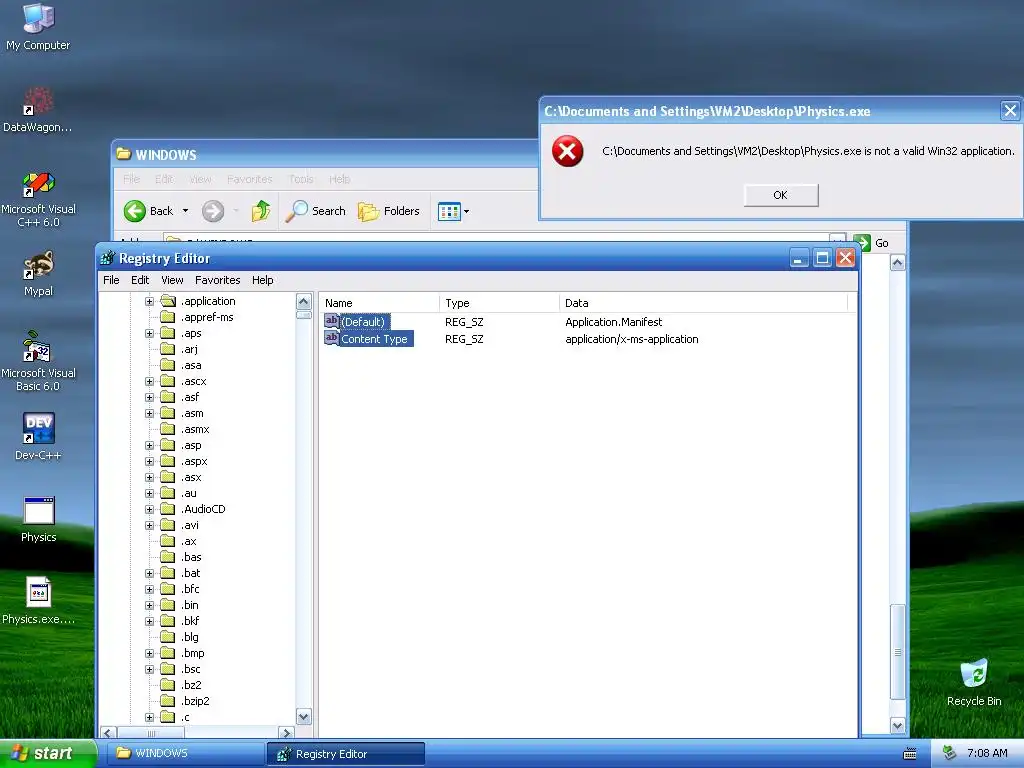The image size is (1024, 768).
Task: Expand the .asp registry key
Action: [x=150, y=445]
